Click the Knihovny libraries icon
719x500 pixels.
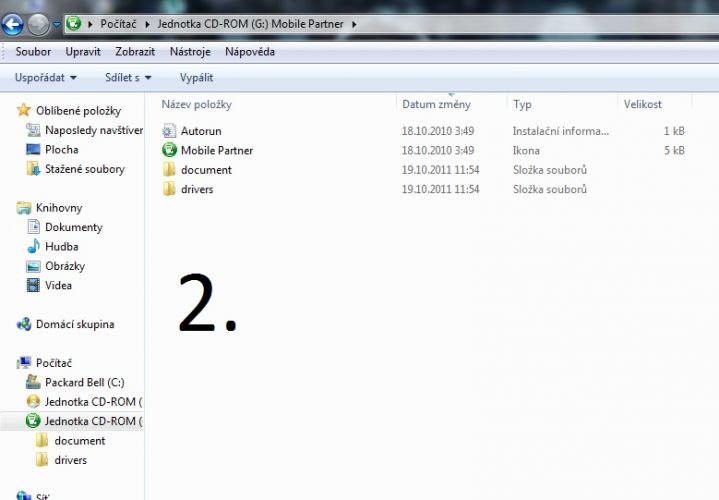(24, 208)
